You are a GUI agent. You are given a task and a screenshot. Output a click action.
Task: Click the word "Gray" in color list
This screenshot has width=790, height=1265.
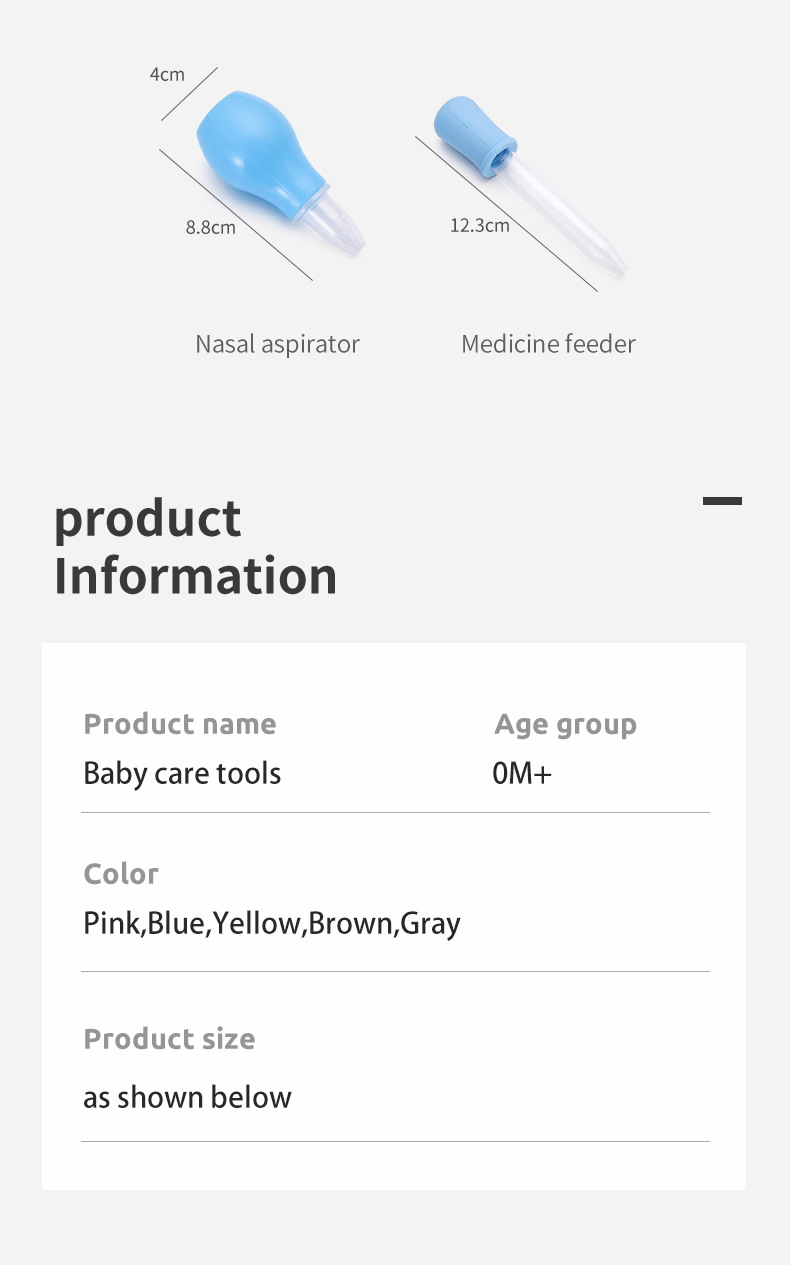(430, 923)
